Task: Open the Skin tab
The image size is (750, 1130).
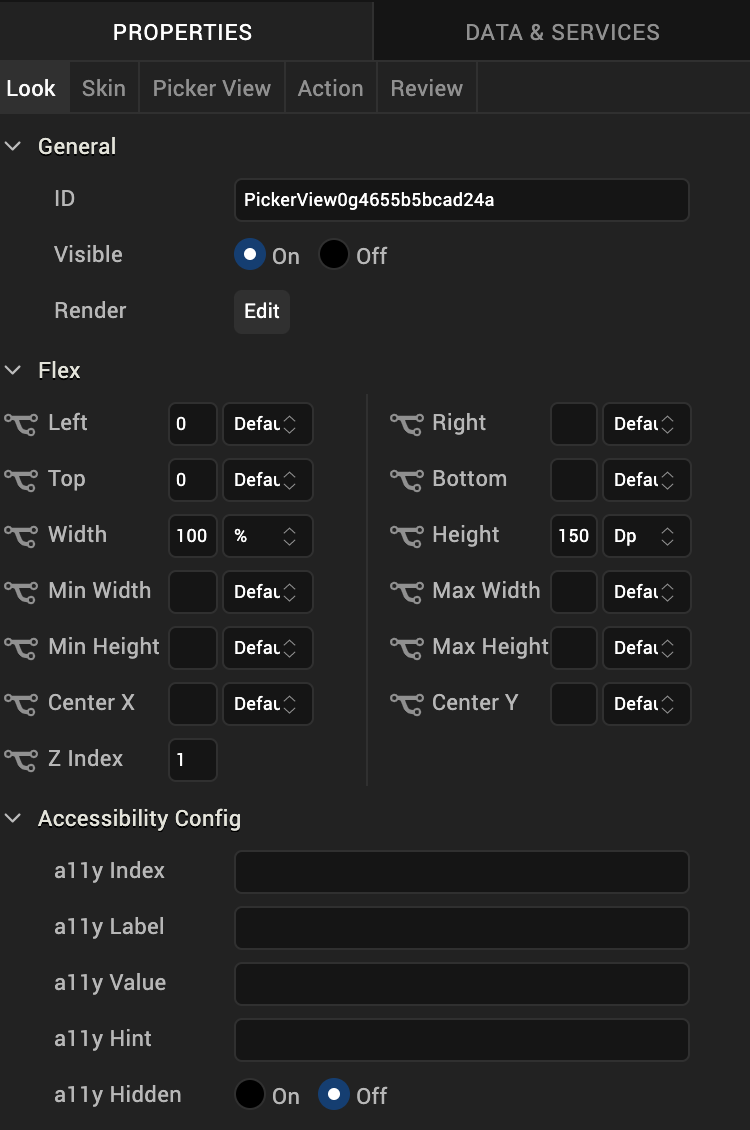Action: tap(104, 88)
